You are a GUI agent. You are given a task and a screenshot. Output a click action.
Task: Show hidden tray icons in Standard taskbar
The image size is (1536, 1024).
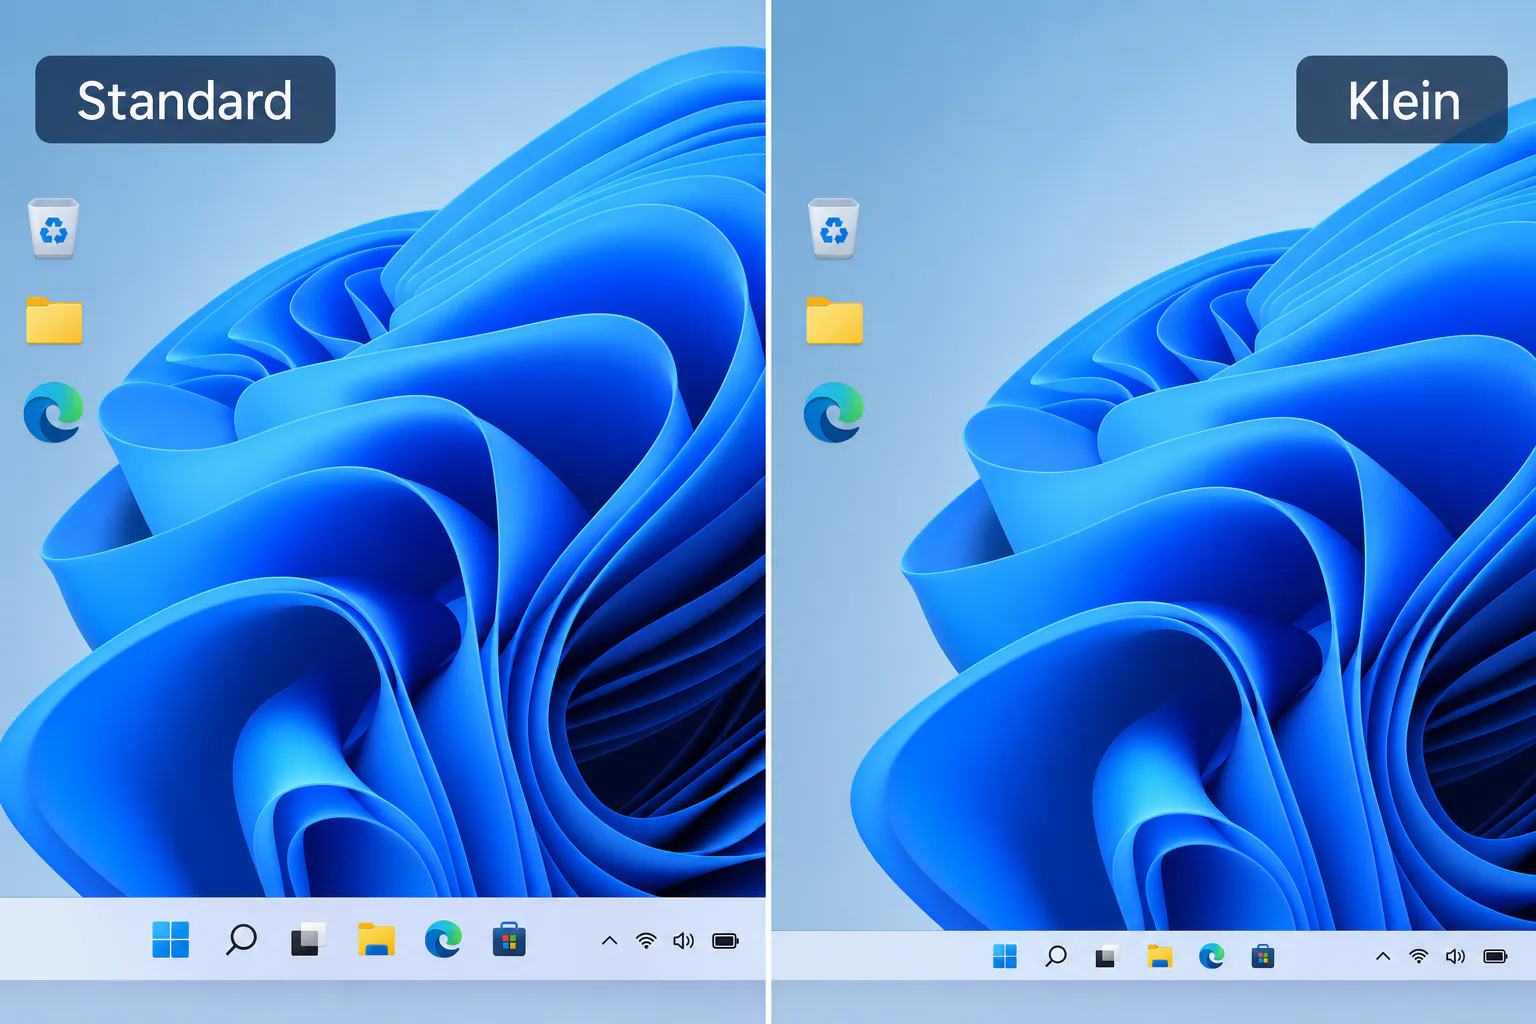click(x=609, y=941)
